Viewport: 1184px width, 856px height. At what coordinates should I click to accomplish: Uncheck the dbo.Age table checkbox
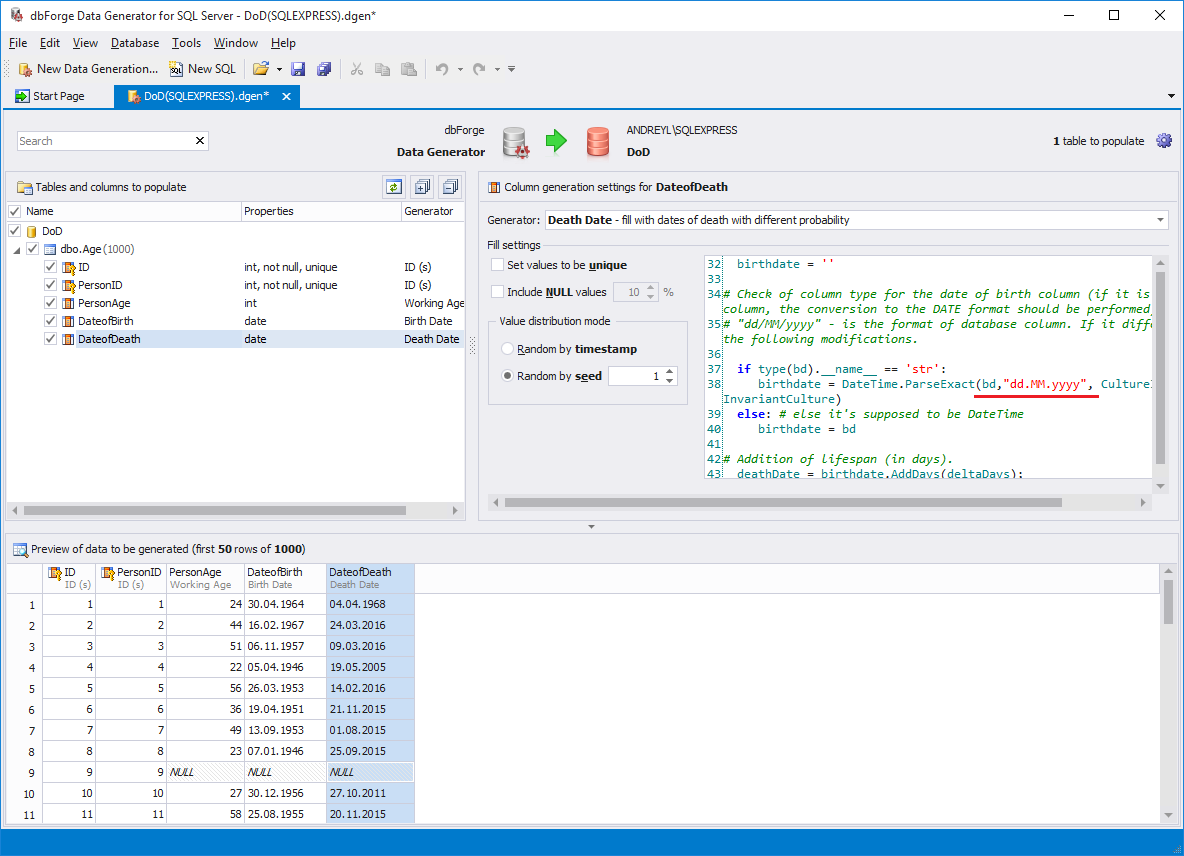click(32, 248)
